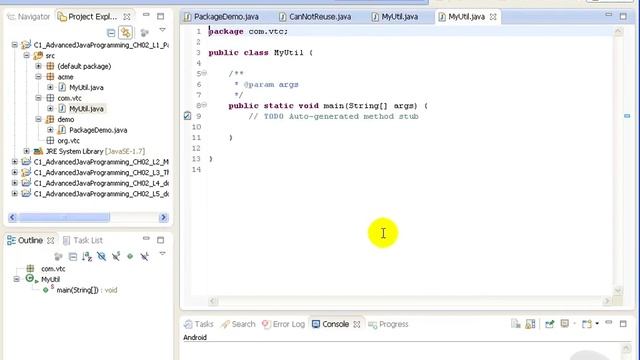Switch to Task List tab

(x=83, y=240)
